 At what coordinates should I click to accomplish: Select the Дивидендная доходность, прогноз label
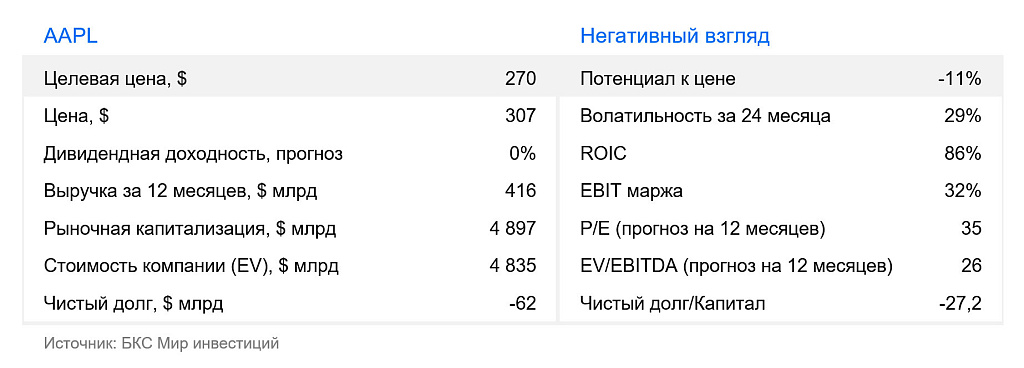coord(193,155)
